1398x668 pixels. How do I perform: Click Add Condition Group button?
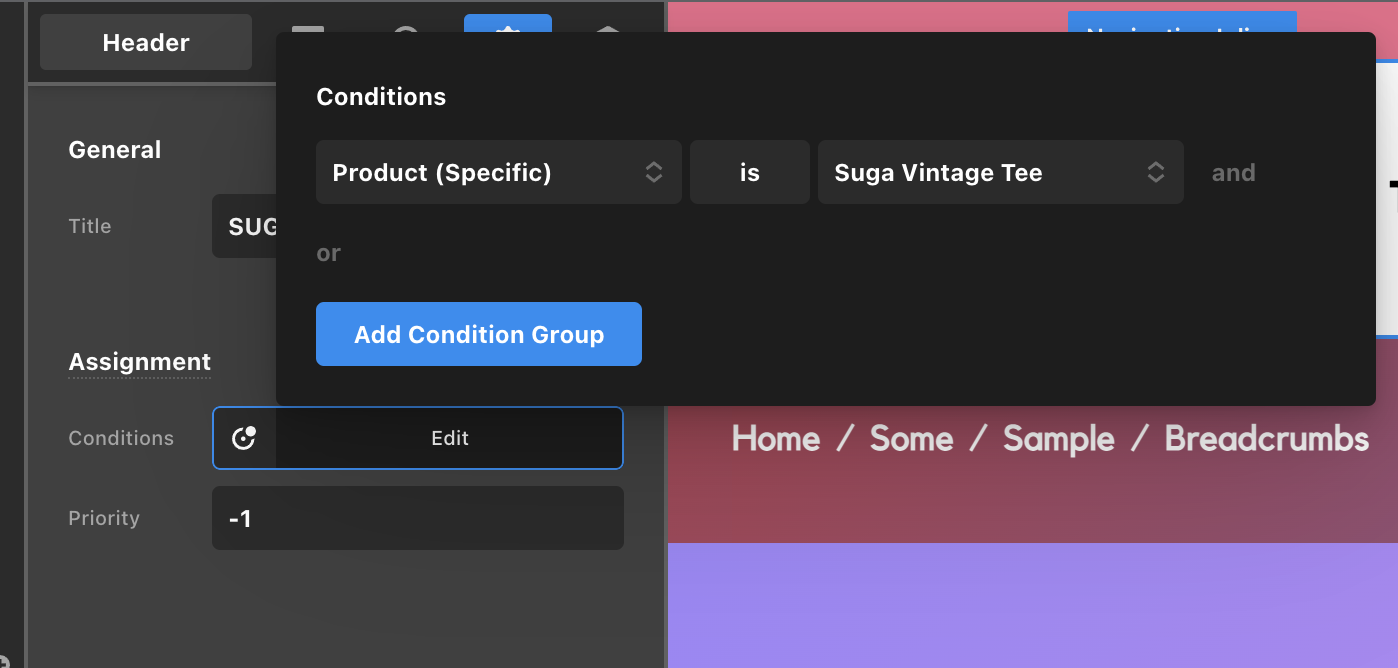point(478,334)
